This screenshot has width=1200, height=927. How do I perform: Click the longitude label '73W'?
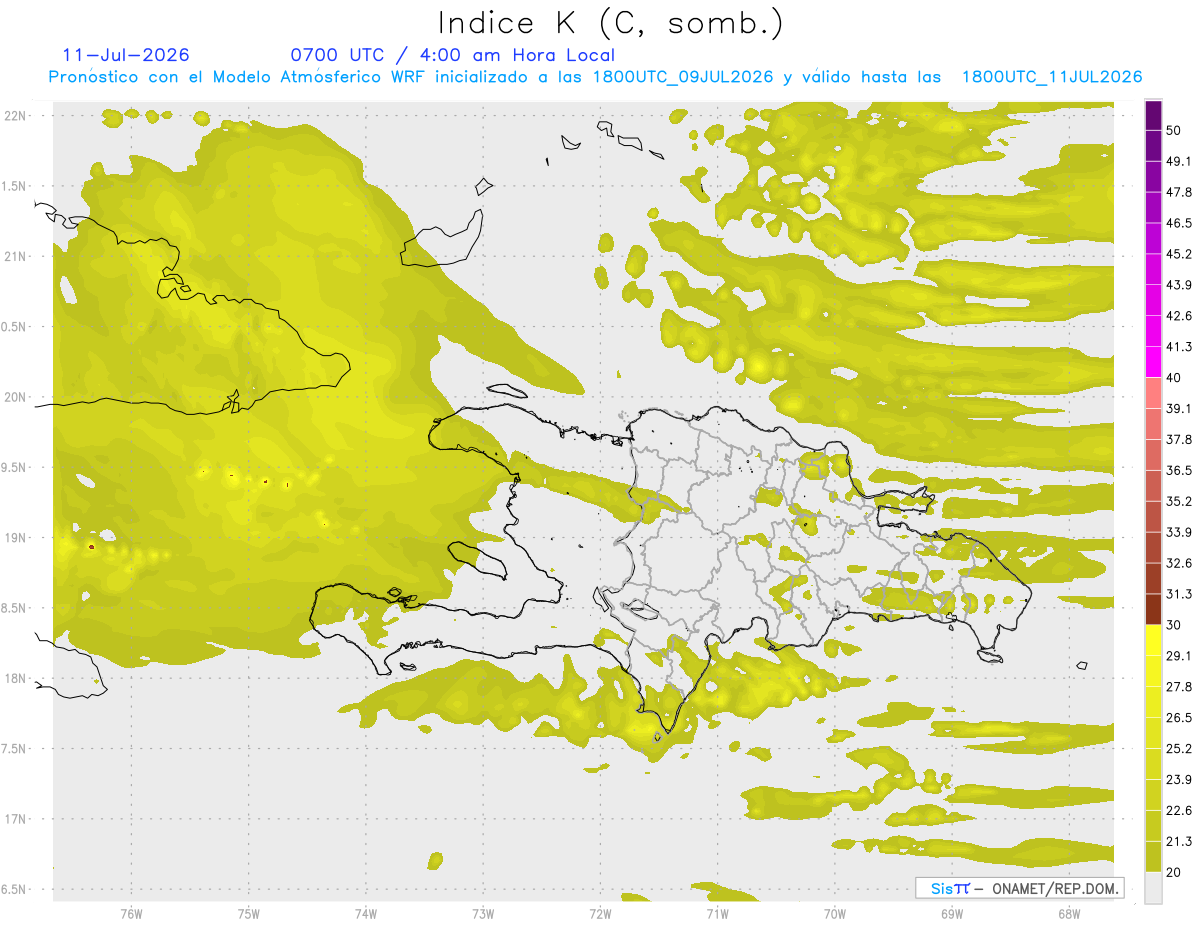(483, 913)
